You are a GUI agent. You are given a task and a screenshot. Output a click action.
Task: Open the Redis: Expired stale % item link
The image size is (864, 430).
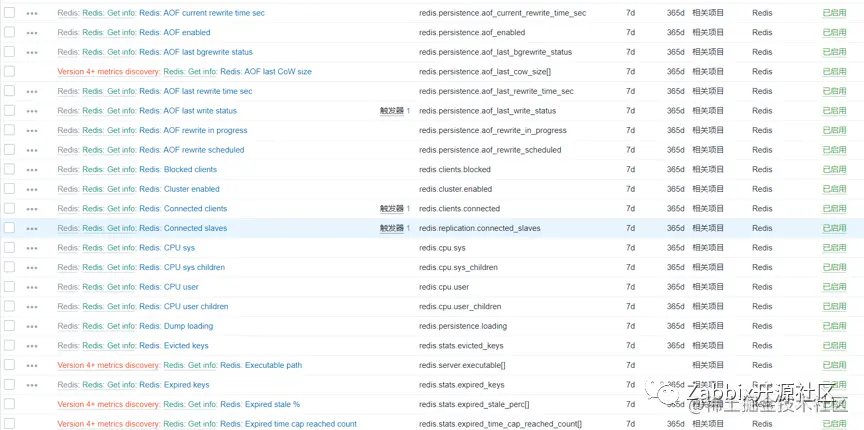260,404
